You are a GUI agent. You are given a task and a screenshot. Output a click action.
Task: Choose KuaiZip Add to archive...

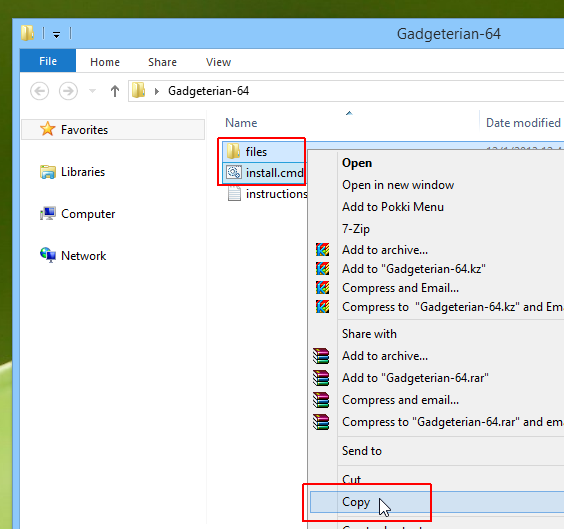click(x=385, y=250)
